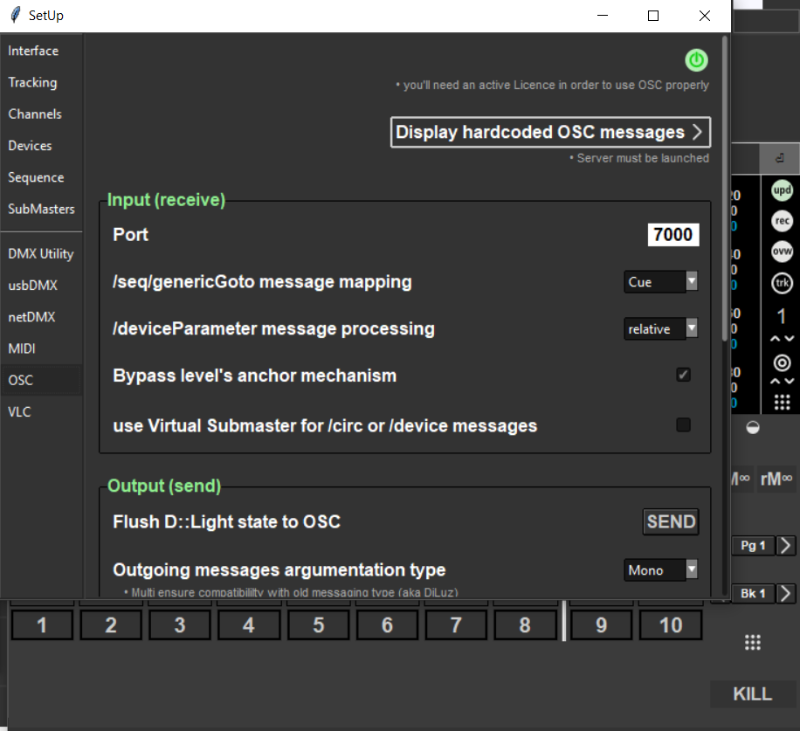Click the concentric circle target icon
800x731 pixels.
coord(782,363)
